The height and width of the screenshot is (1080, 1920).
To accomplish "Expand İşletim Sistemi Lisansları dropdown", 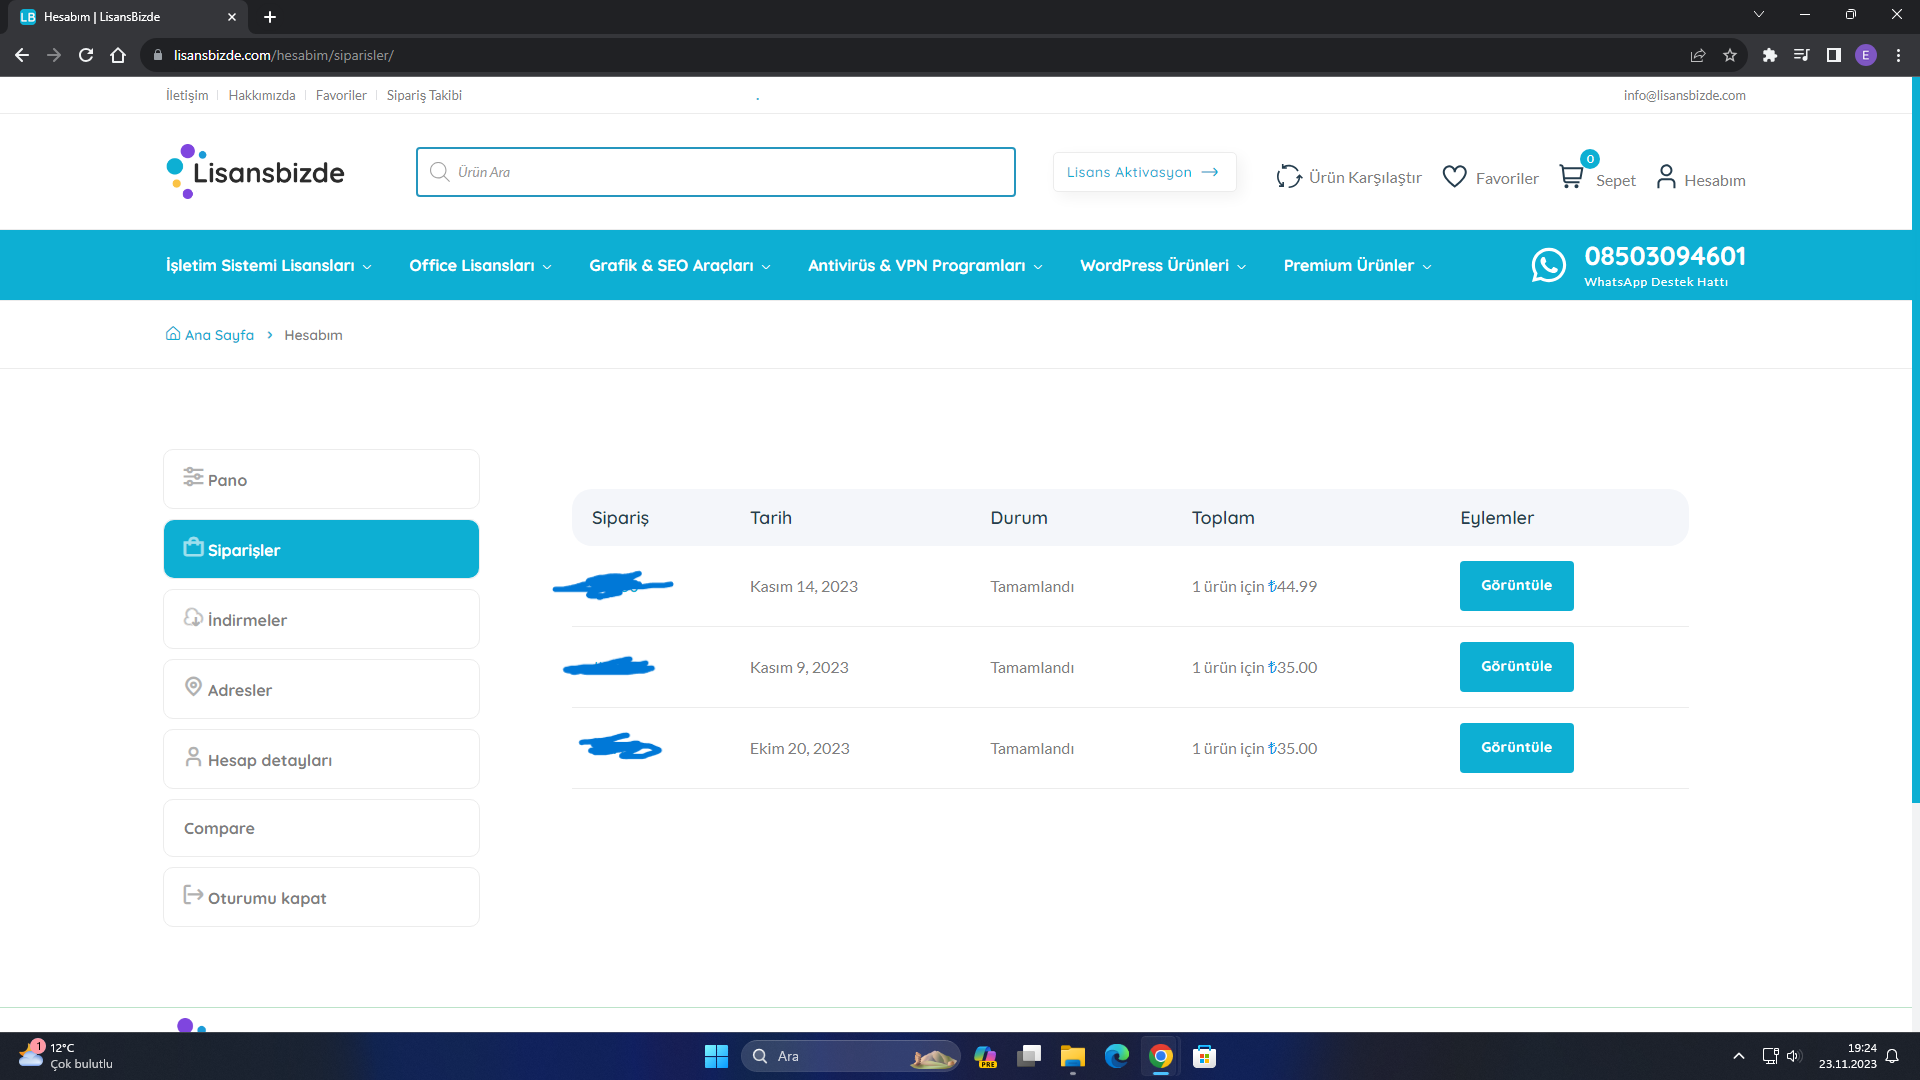I will coord(268,265).
